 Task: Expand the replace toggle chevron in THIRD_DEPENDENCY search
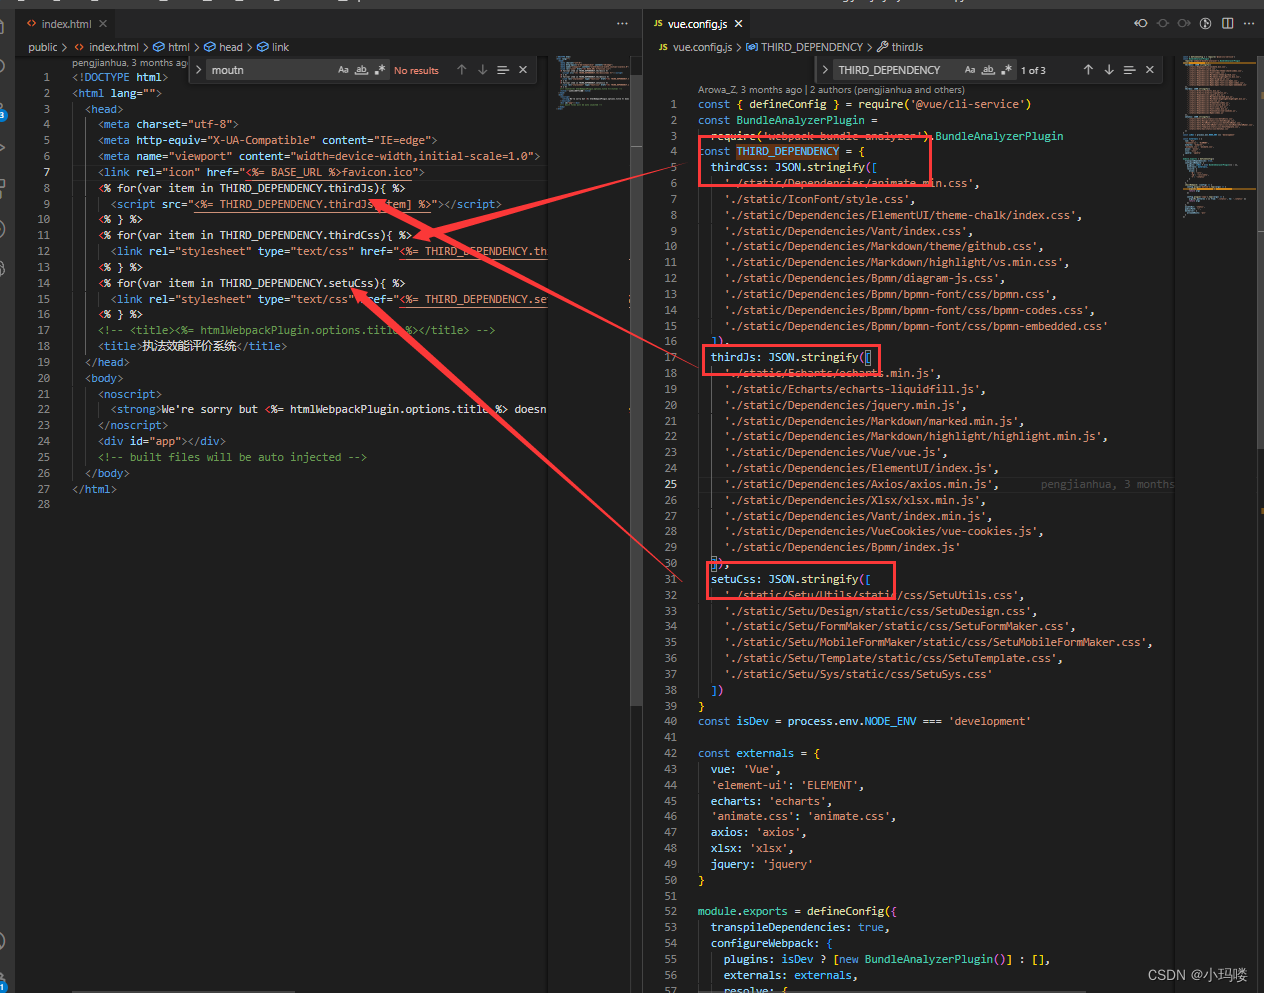tap(826, 70)
